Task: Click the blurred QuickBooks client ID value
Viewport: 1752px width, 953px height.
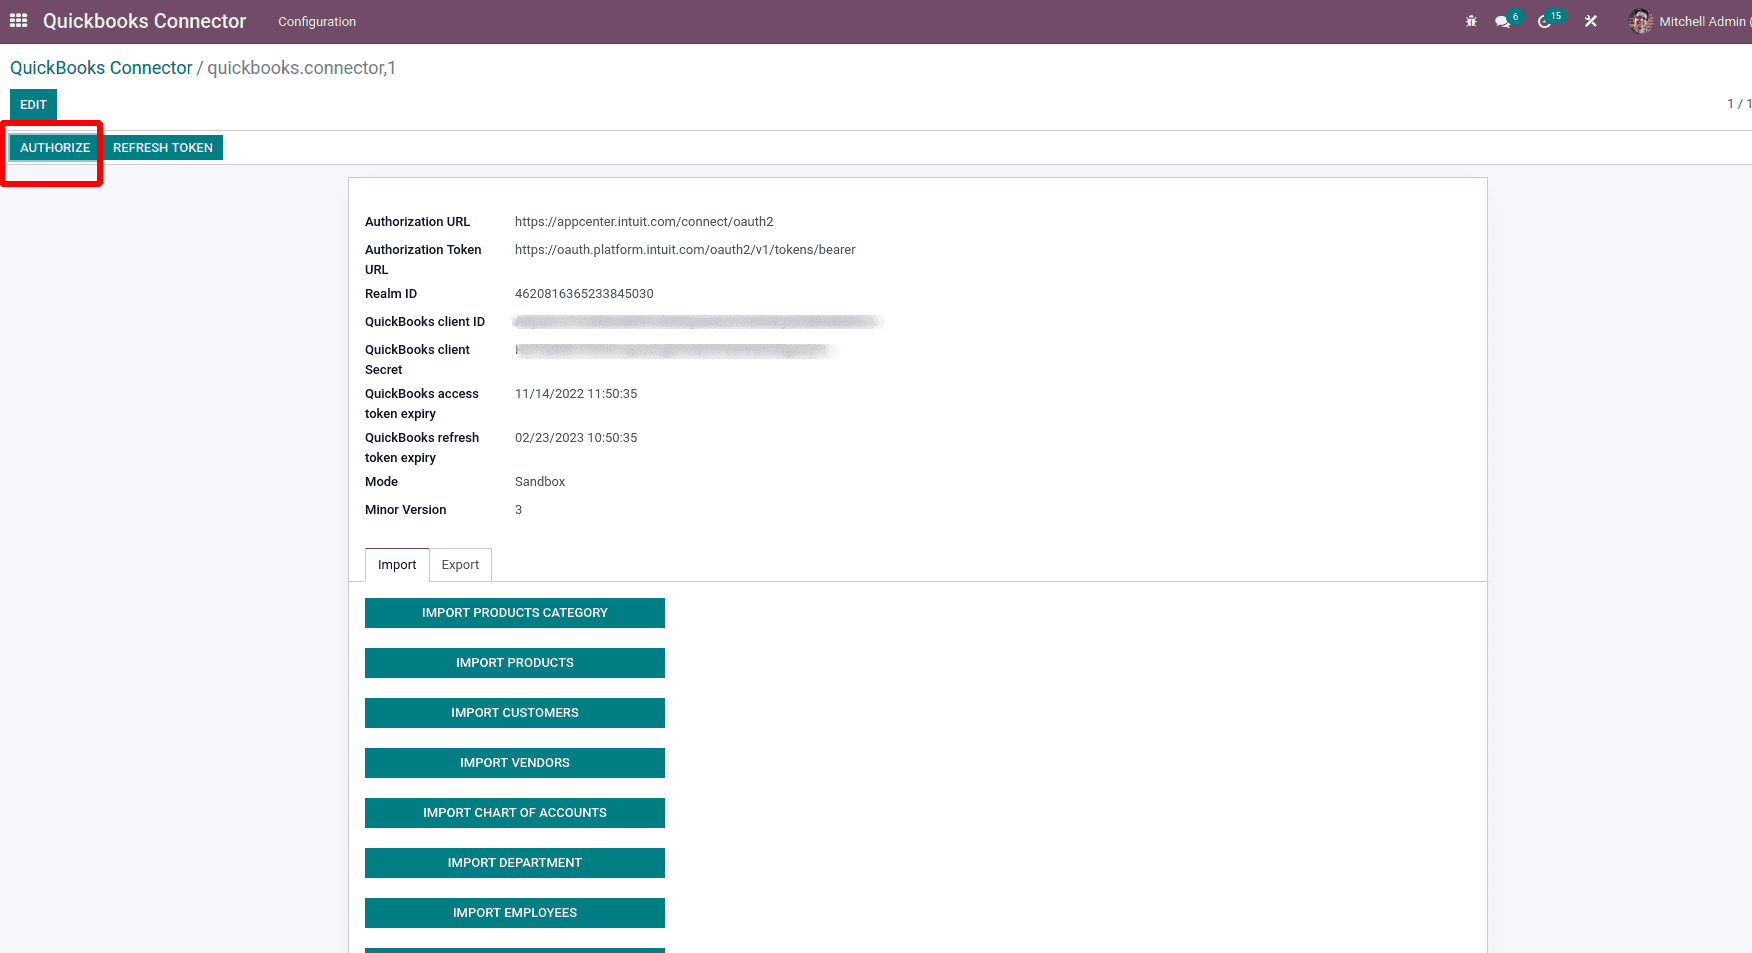Action: tap(698, 322)
